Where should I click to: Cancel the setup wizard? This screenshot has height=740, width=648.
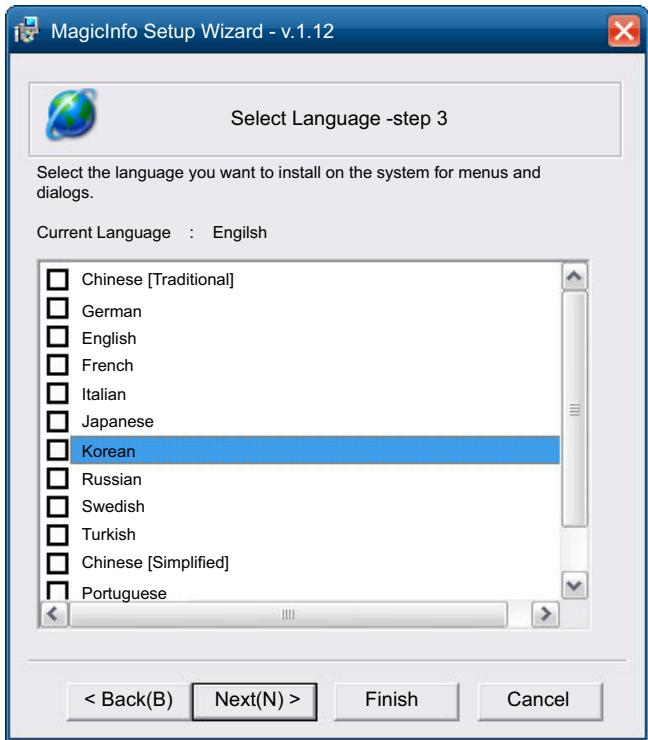tap(540, 701)
